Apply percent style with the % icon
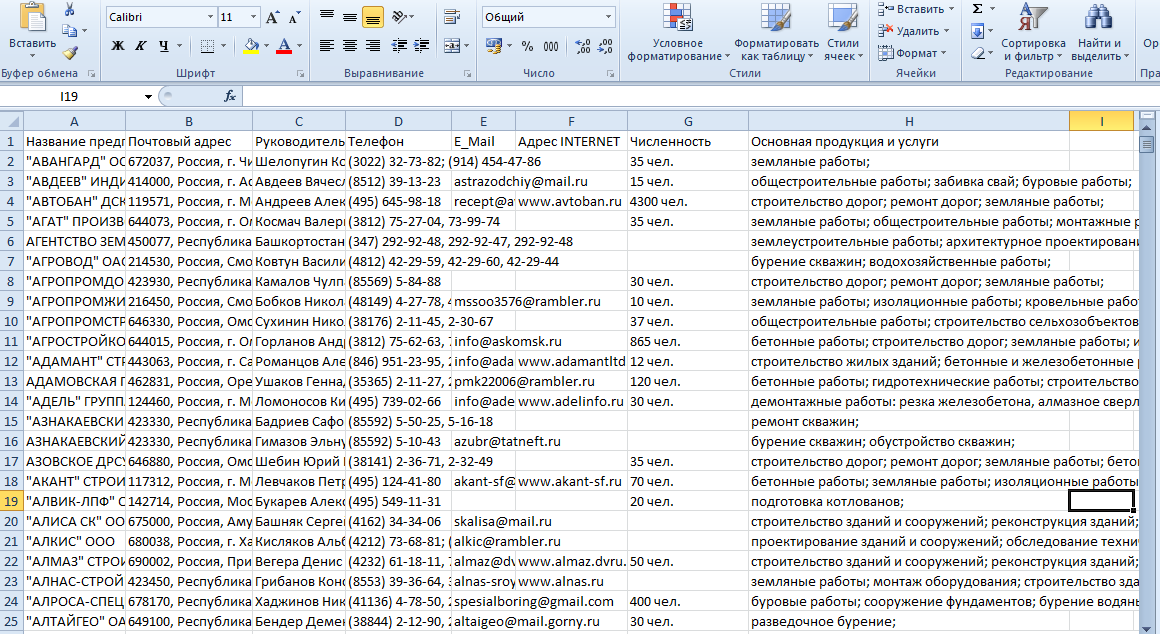This screenshot has width=1160, height=634. pyautogui.click(x=527, y=46)
